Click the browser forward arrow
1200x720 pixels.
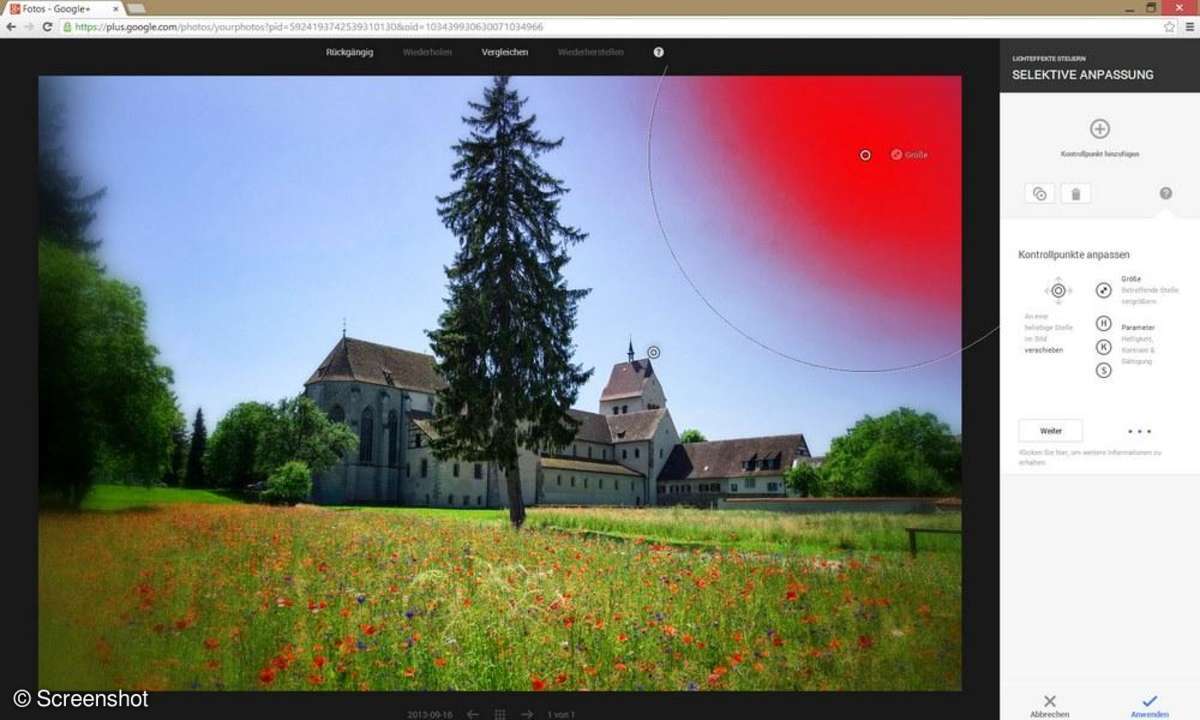pyautogui.click(x=29, y=27)
